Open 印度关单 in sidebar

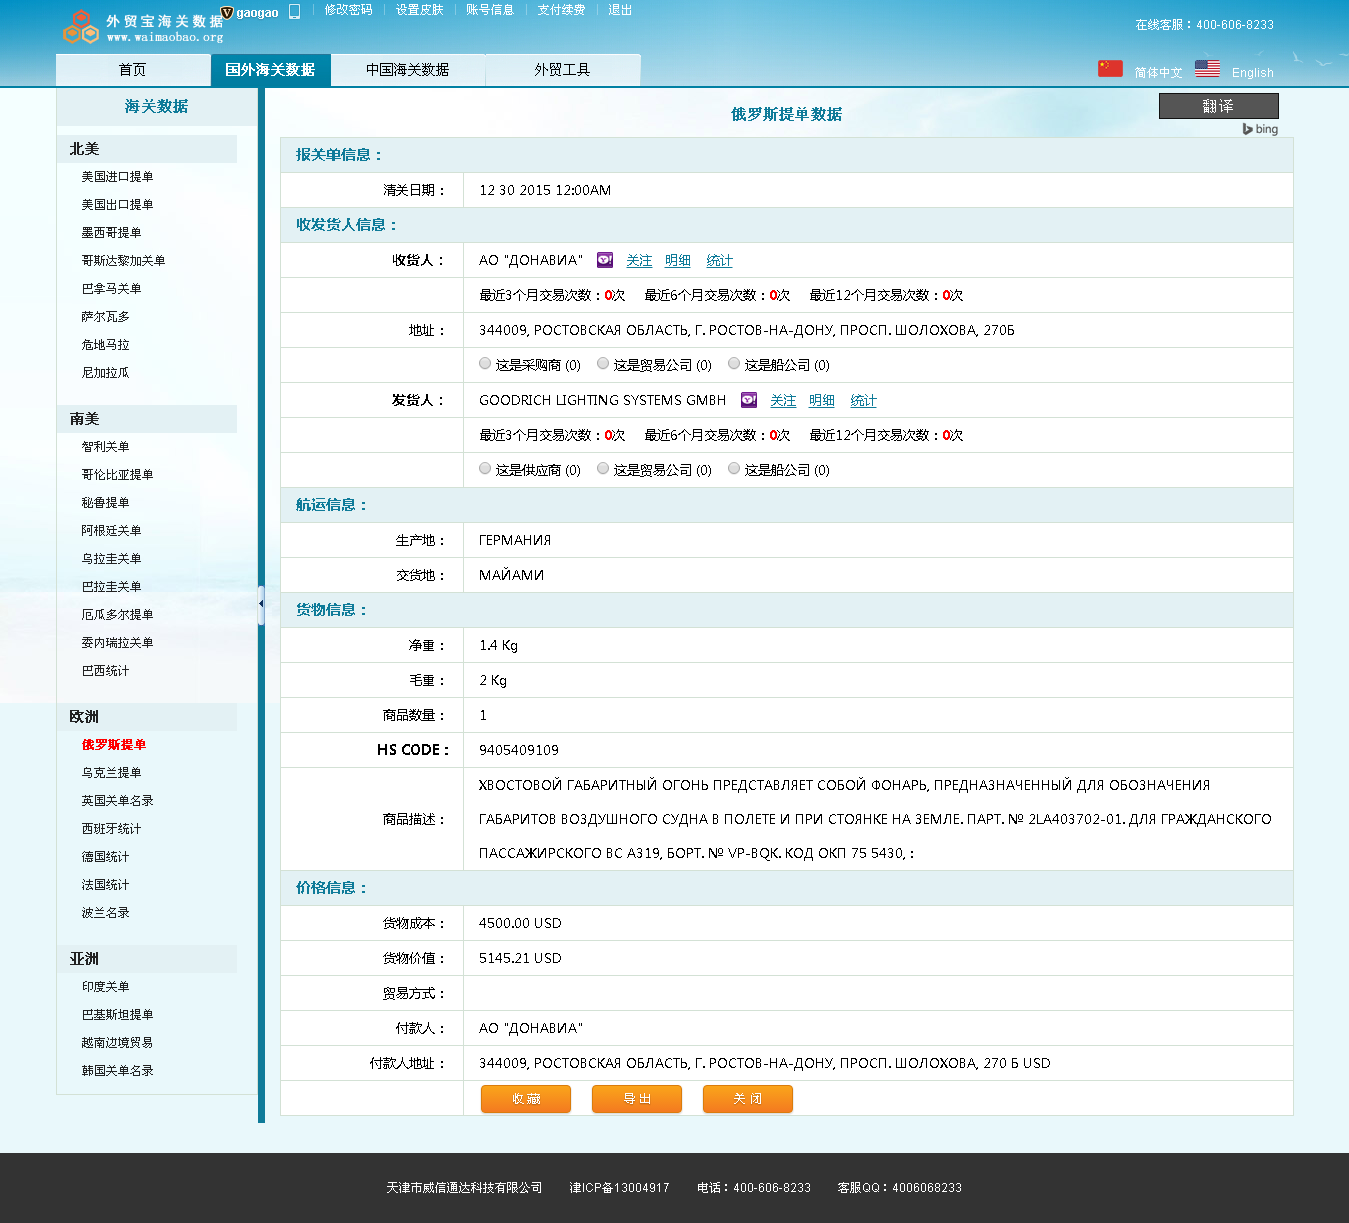click(105, 987)
